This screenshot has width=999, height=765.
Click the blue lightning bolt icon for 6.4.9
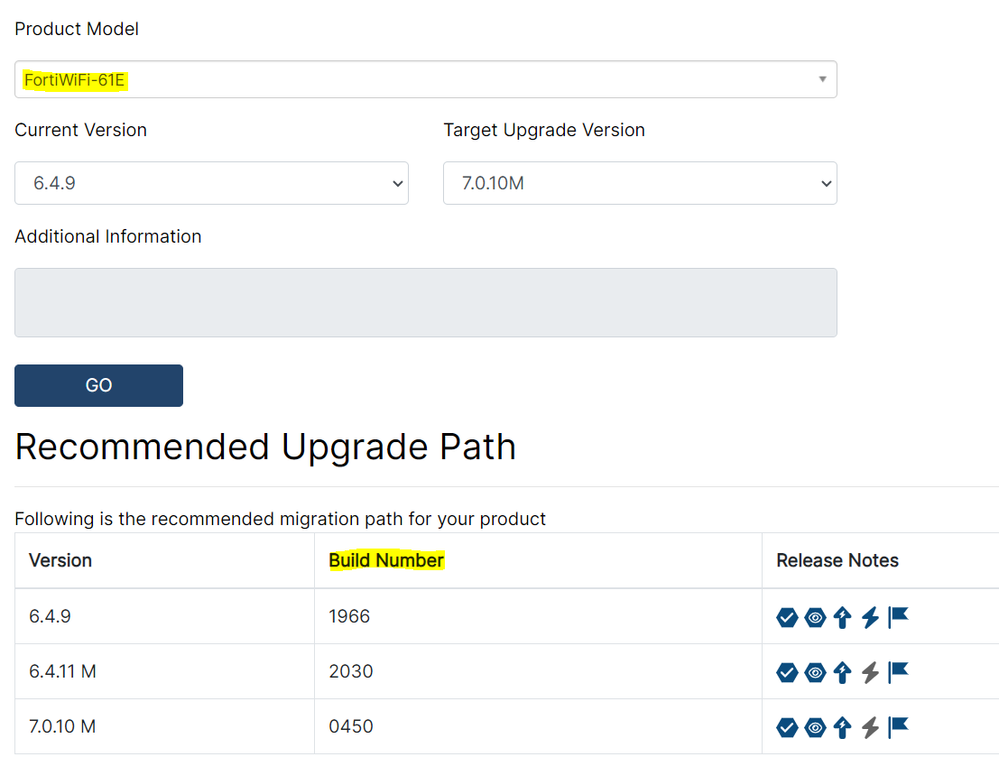point(870,618)
